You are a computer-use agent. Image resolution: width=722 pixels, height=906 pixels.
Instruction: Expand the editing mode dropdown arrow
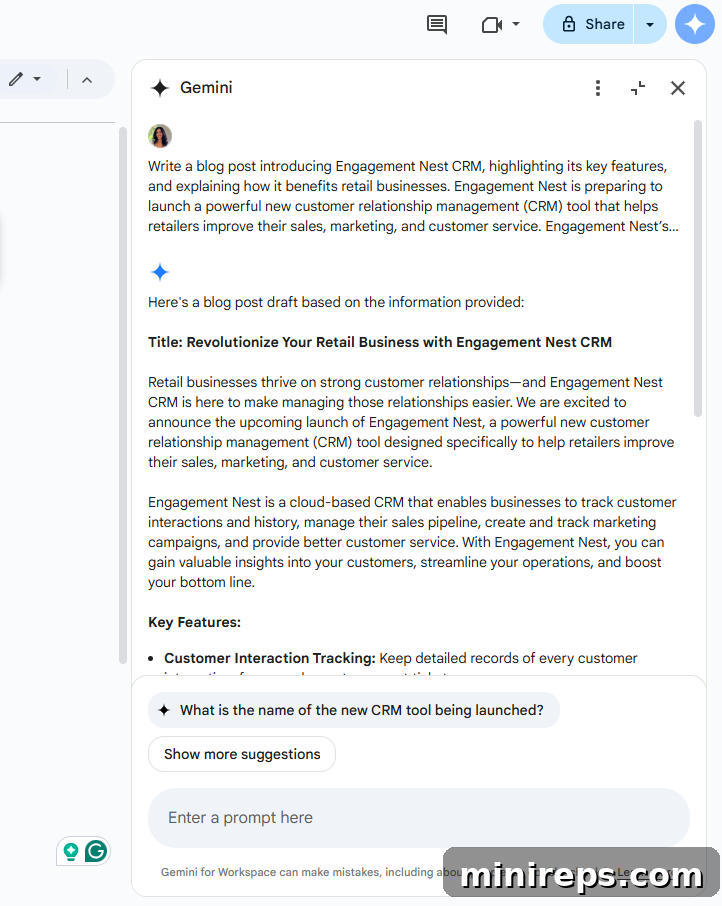37,79
